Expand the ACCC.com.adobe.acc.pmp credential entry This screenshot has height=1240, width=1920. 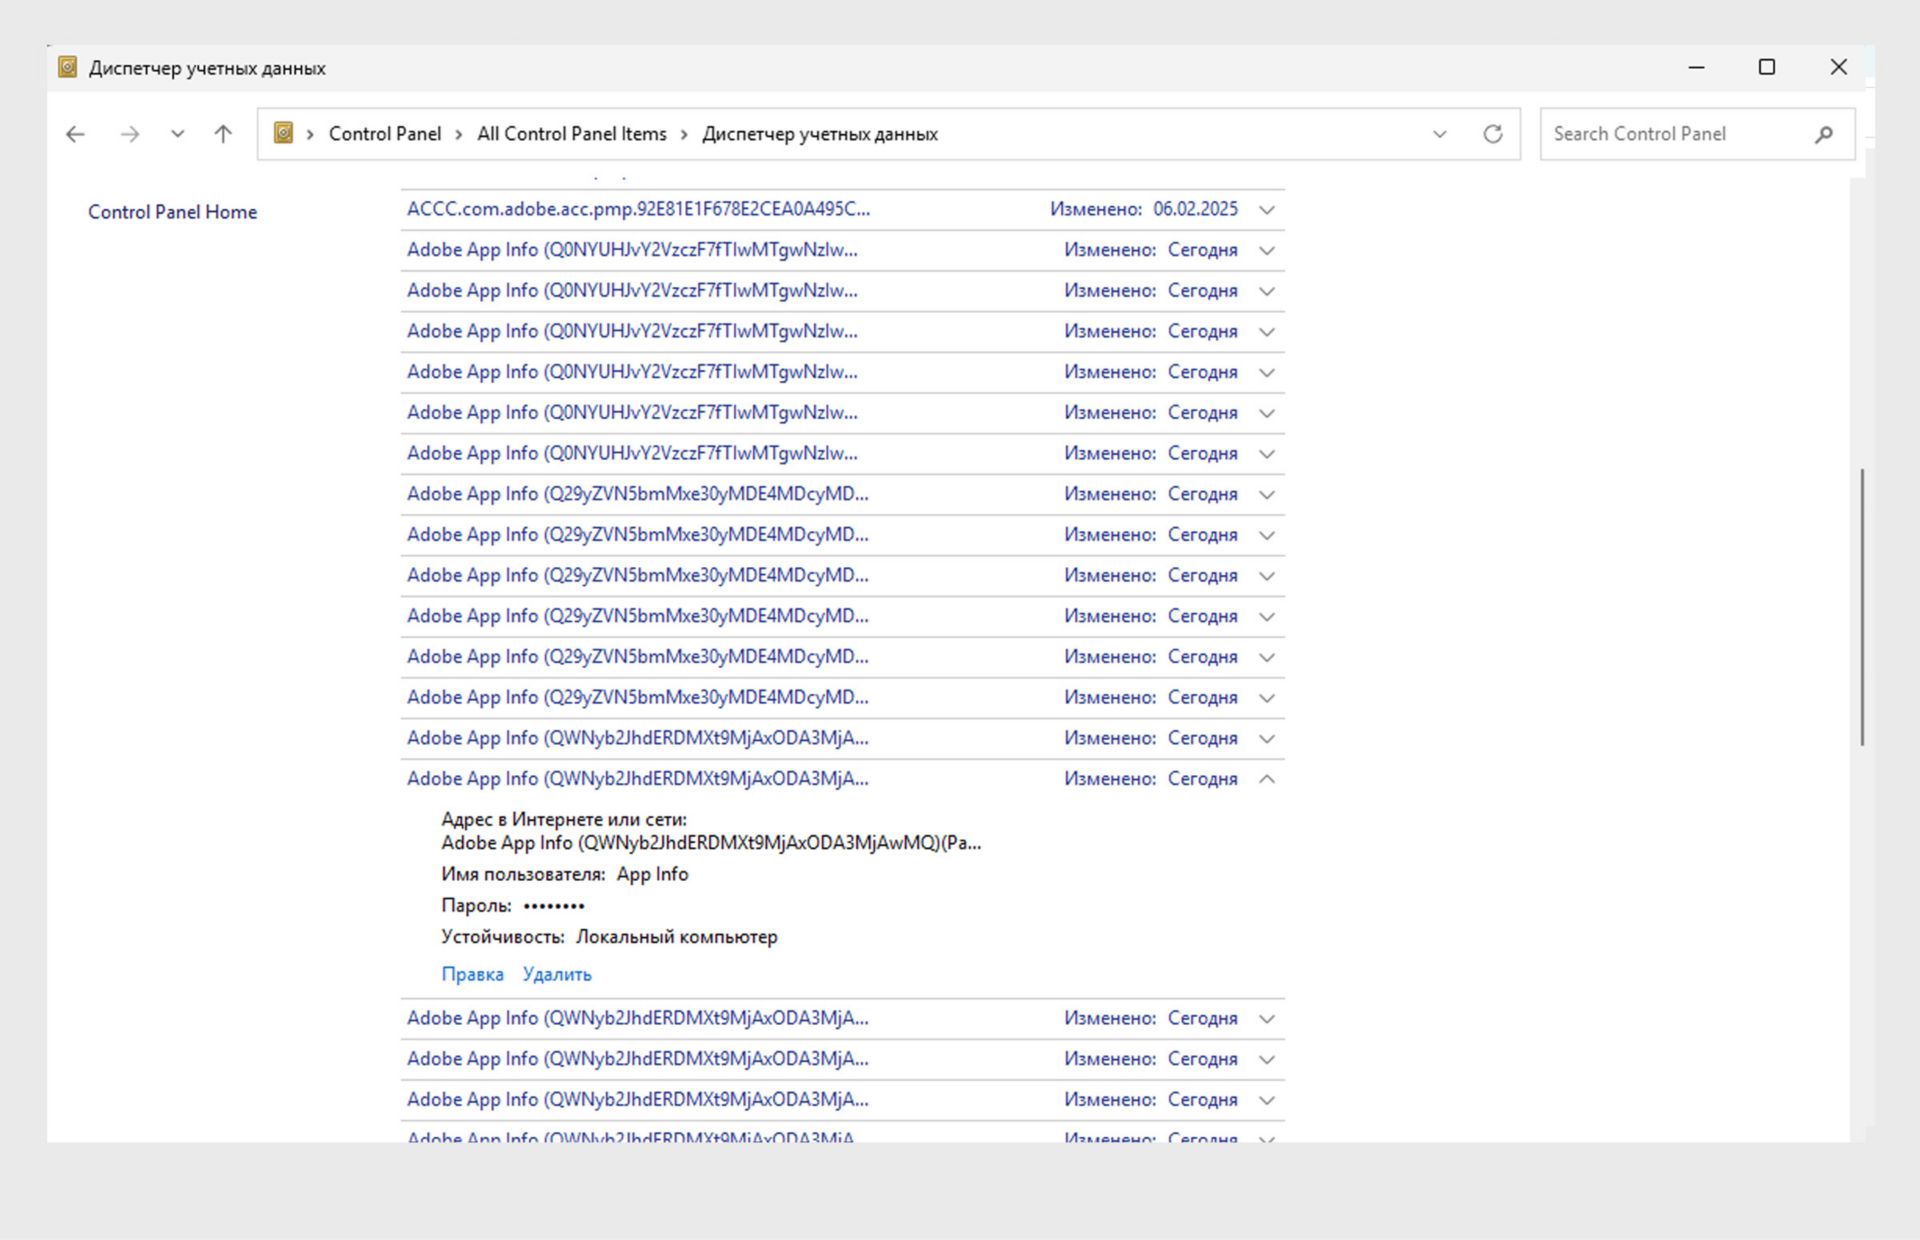[1266, 210]
